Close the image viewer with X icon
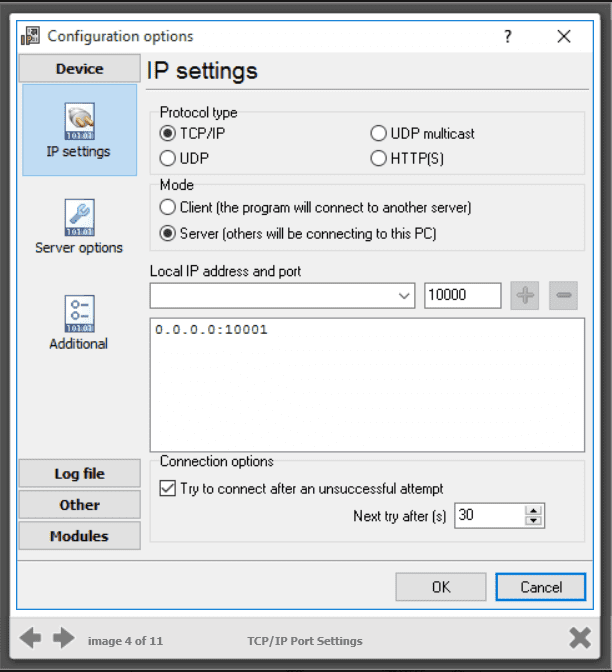This screenshot has width=612, height=672. pos(579,638)
